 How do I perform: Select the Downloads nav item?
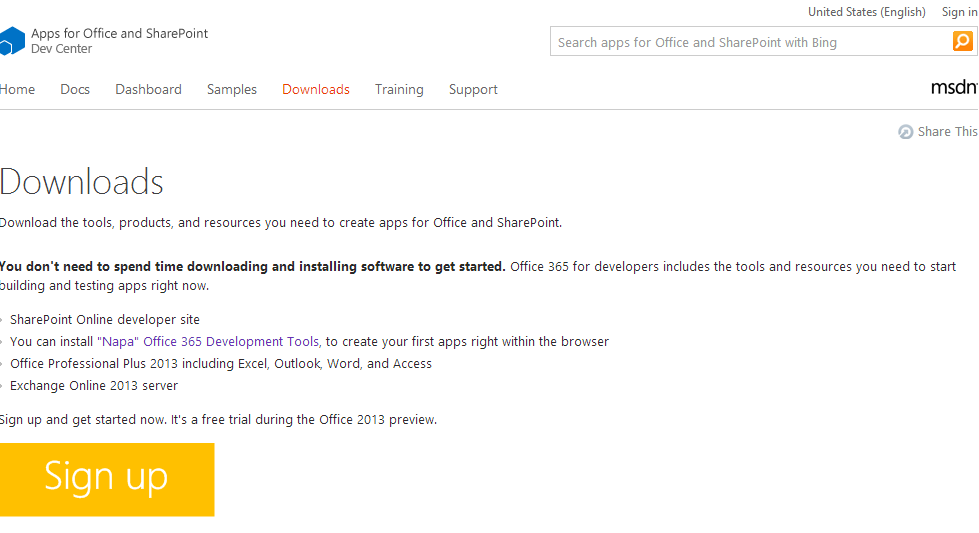point(316,89)
